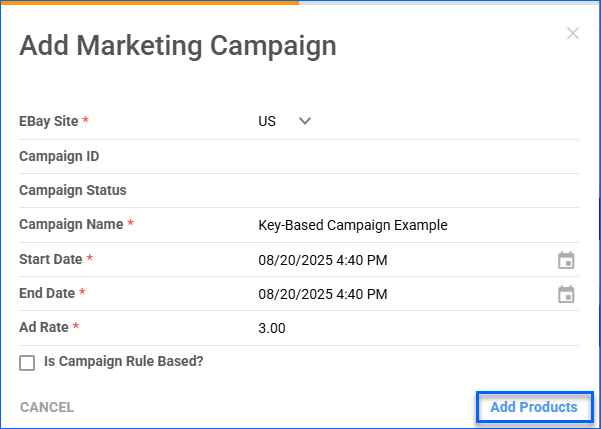Click the Add Products button

[x=533, y=407]
